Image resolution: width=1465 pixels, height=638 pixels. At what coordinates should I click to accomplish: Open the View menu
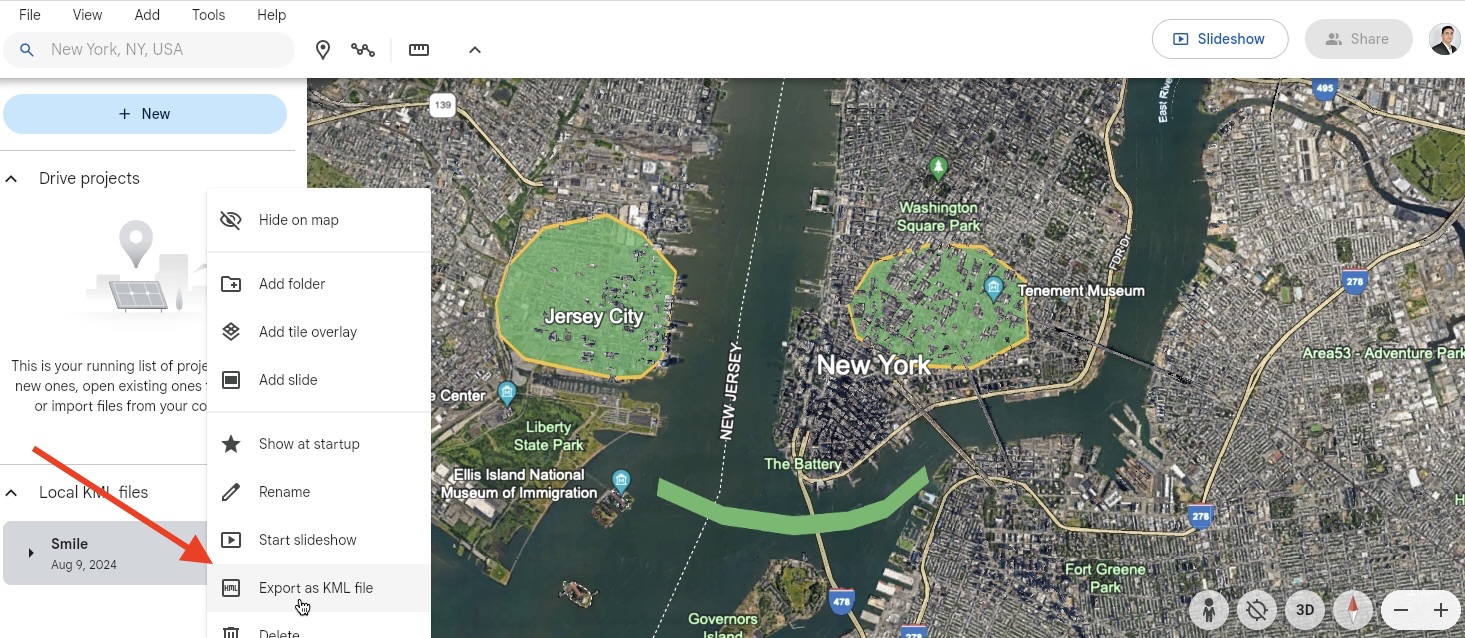[87, 15]
